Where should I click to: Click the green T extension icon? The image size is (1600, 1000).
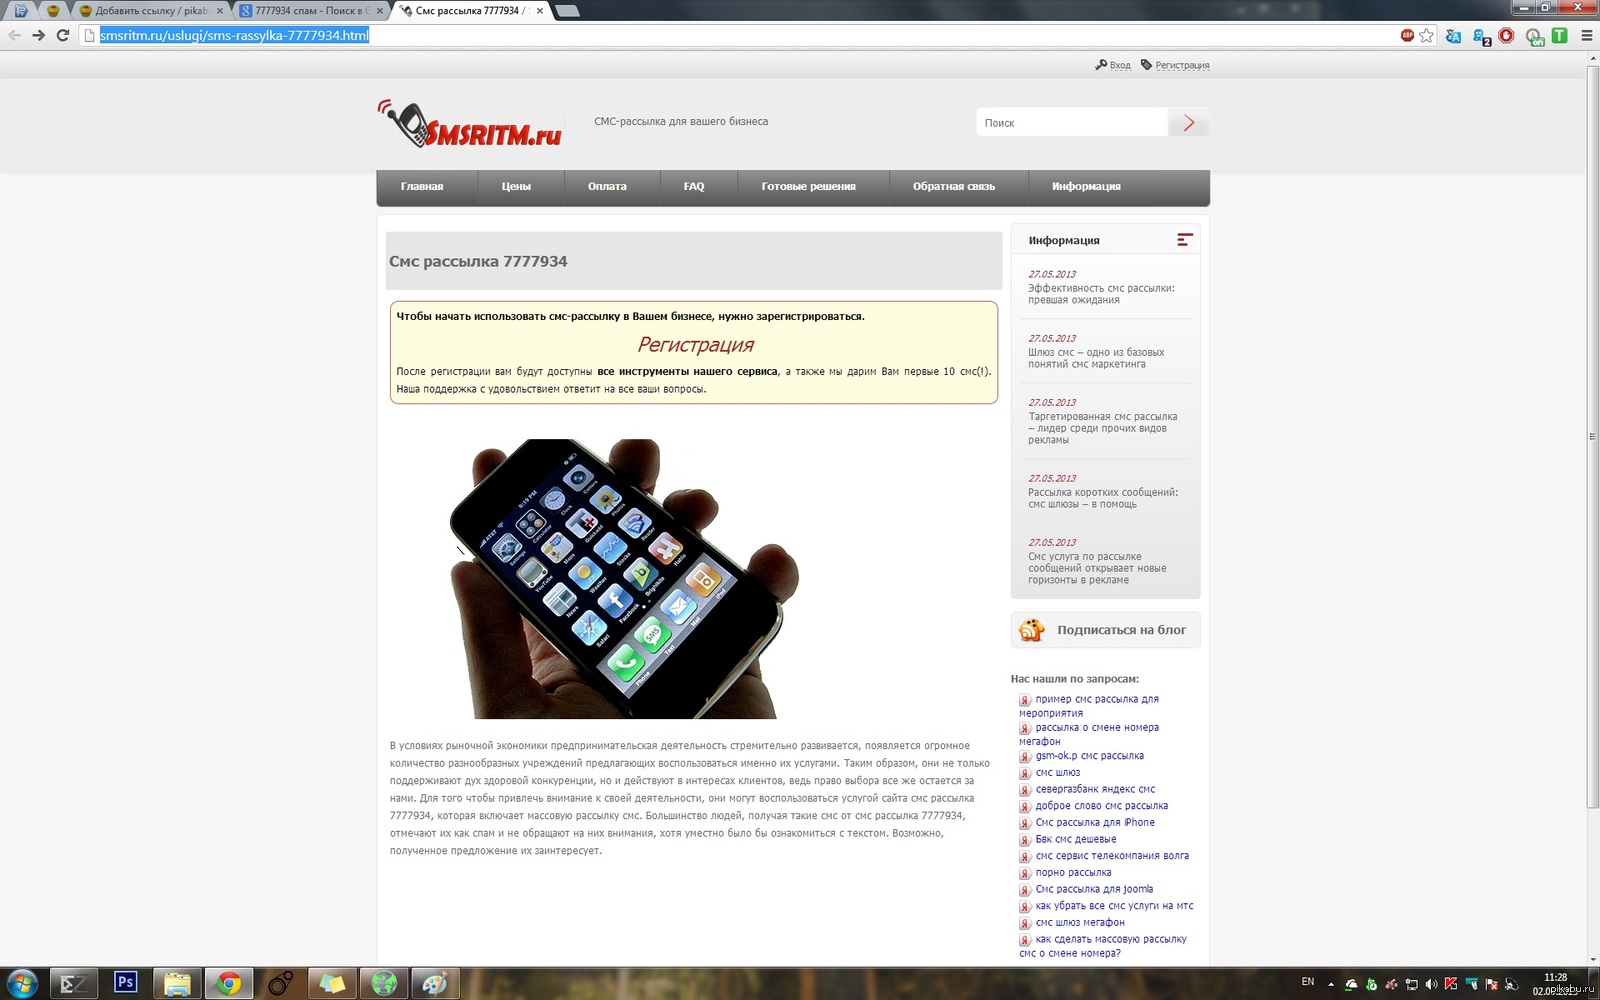coord(1559,35)
